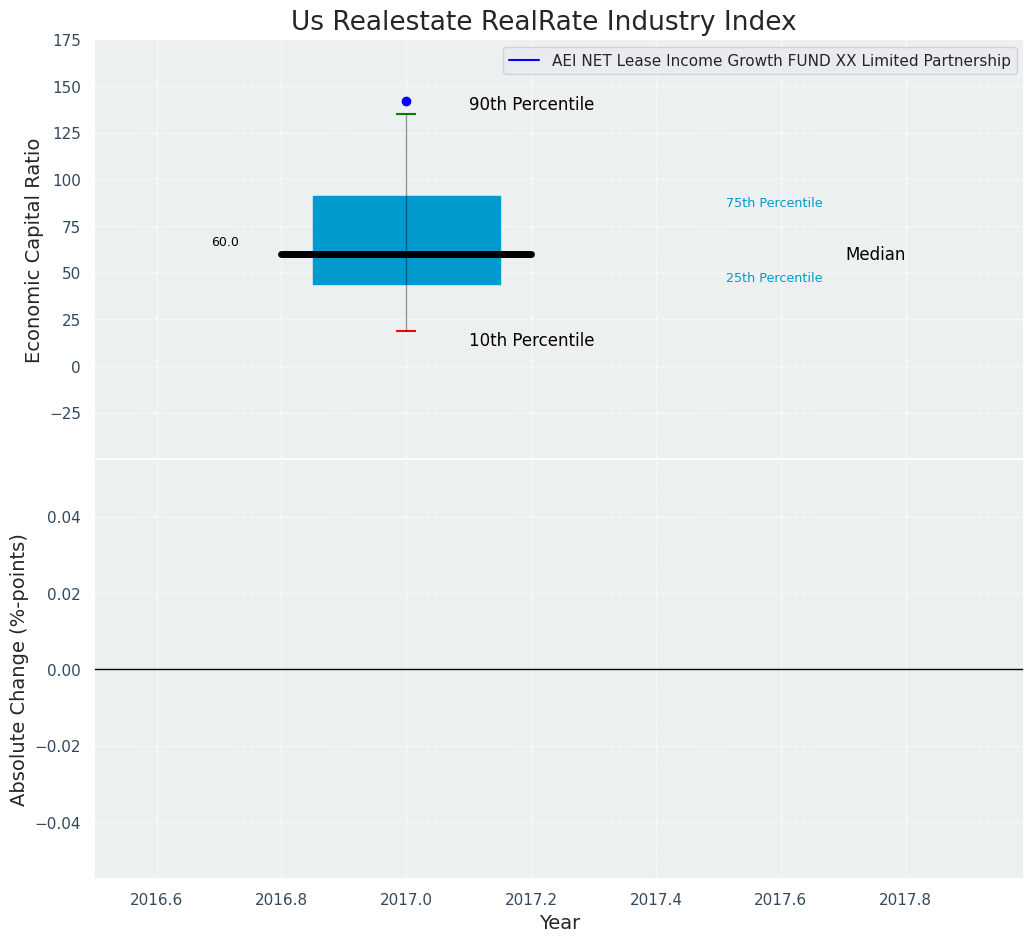Click the green 90th percentile whisker cap
Image resolution: width=1034 pixels, height=942 pixels.
pyautogui.click(x=406, y=114)
